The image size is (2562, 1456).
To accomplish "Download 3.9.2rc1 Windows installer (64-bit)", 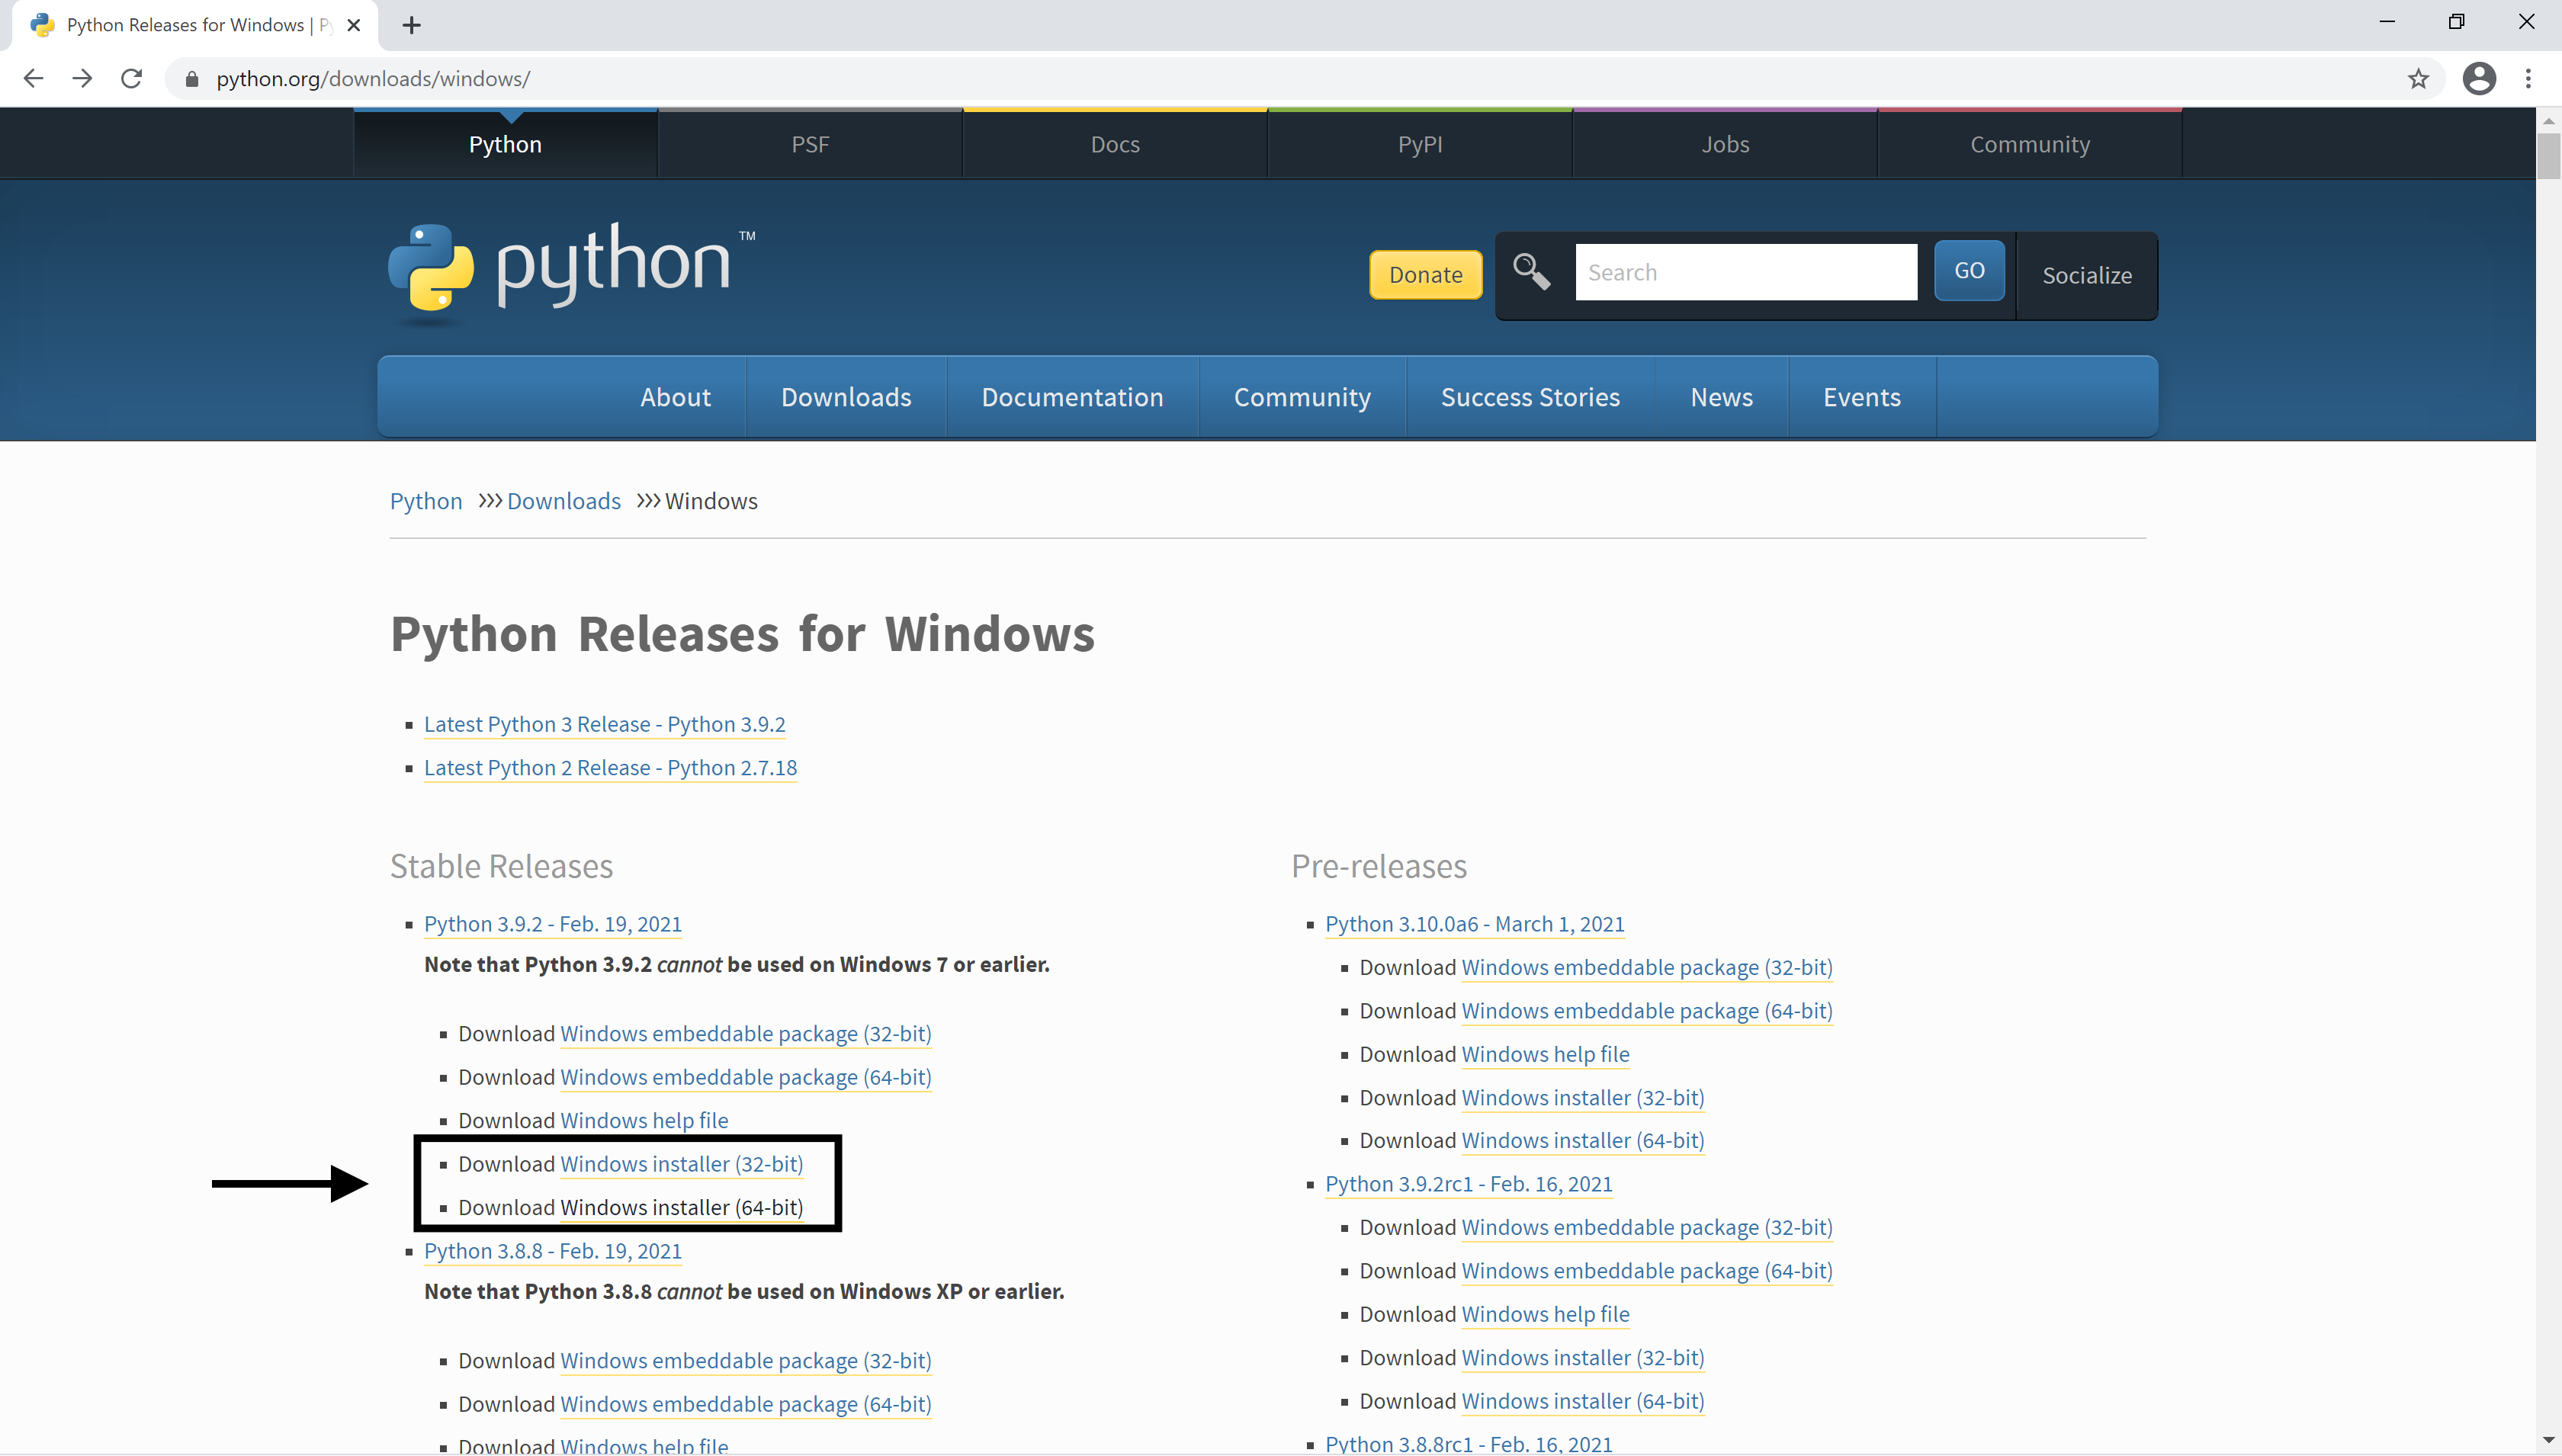I will tap(1583, 1401).
